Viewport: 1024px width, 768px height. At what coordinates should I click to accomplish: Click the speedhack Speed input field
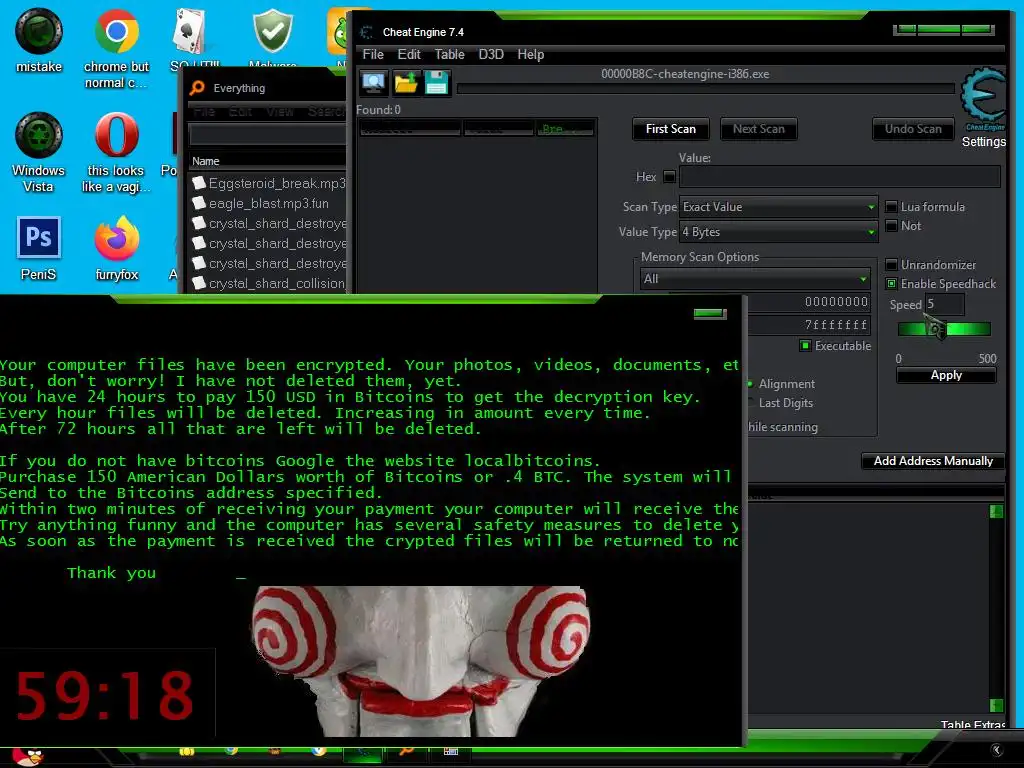pyautogui.click(x=944, y=304)
